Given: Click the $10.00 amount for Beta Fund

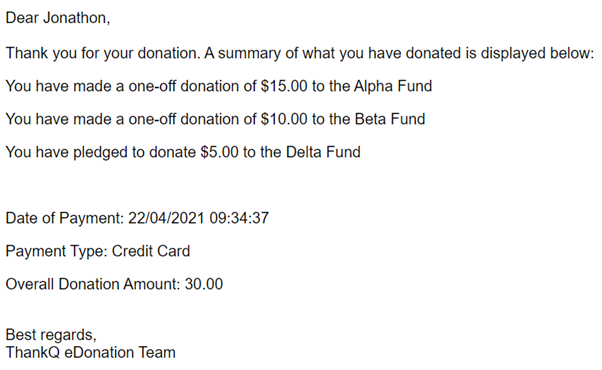Looking at the screenshot, I should 284,119.
